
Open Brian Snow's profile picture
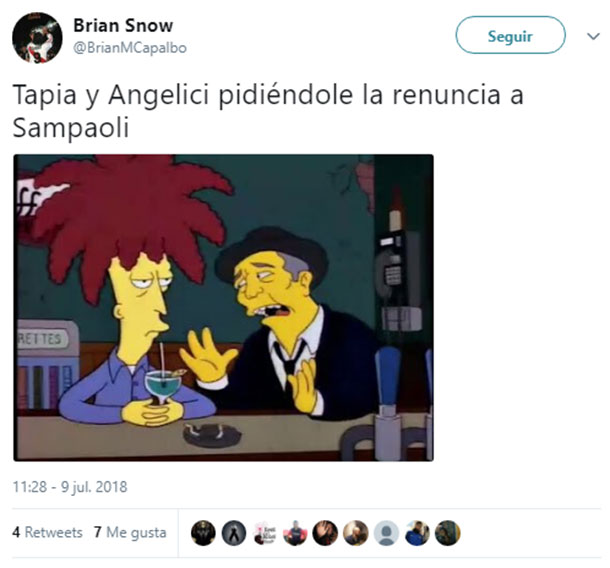click(37, 37)
